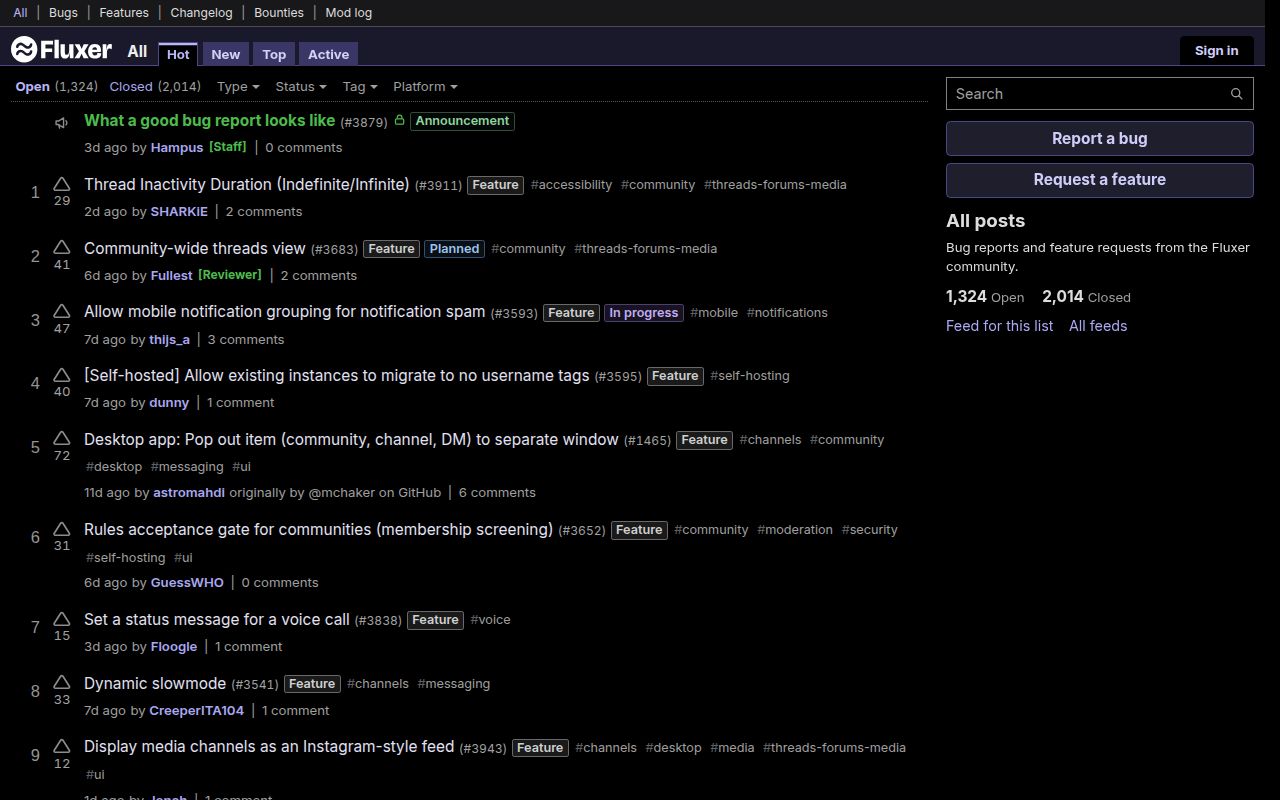Open Thread Inactivity Duration post title
This screenshot has width=1280, height=800.
247,184
